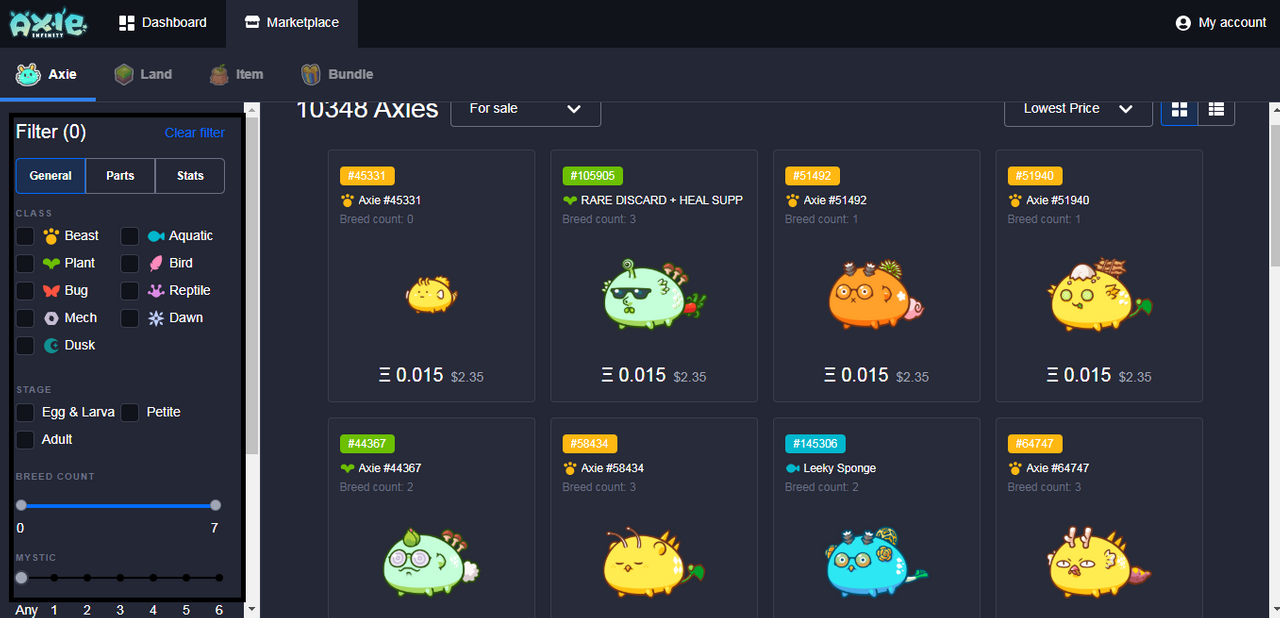Switch to grid view layout
This screenshot has height=618, width=1280.
[x=1179, y=108]
